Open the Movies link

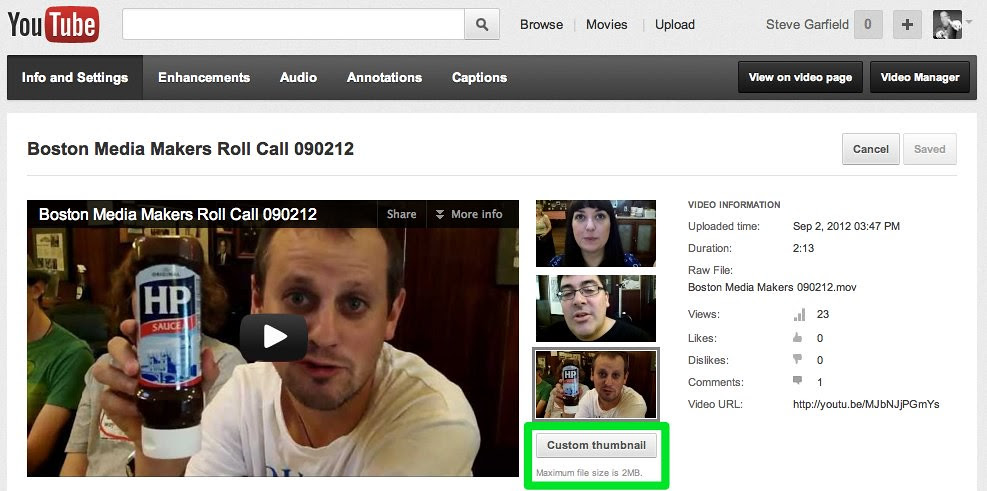click(607, 25)
